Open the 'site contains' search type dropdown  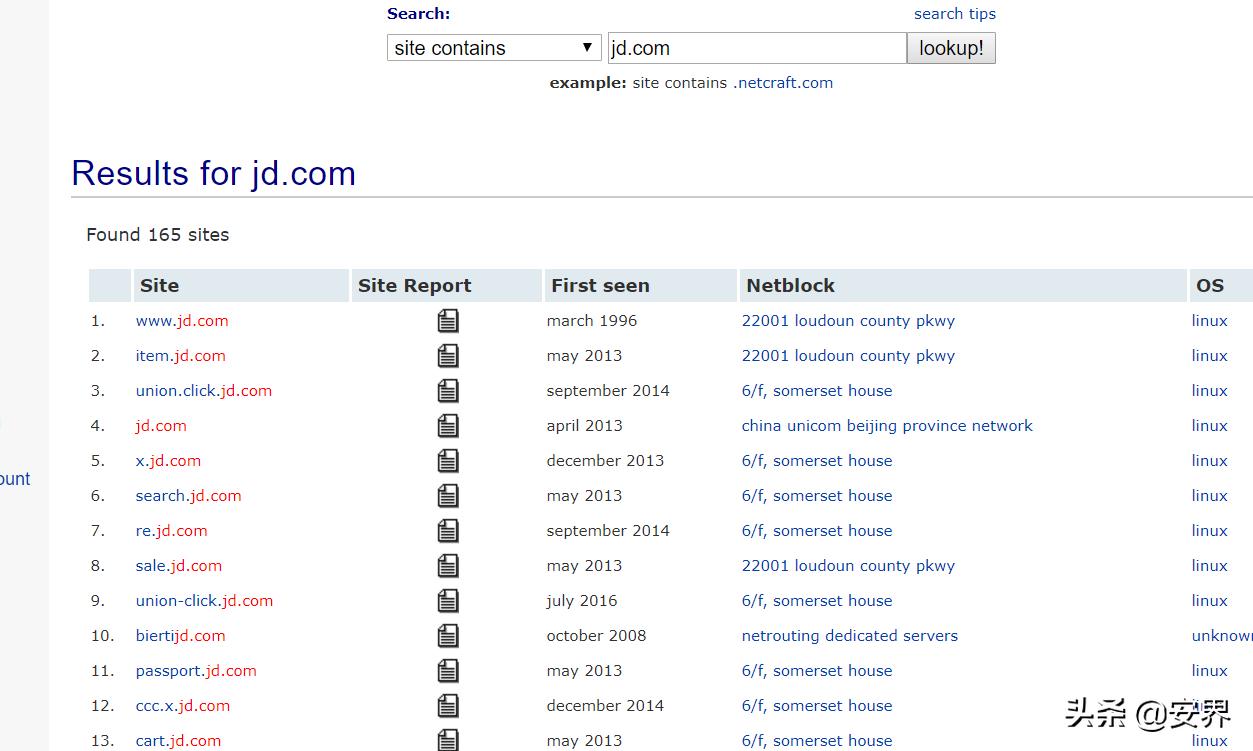(x=494, y=48)
